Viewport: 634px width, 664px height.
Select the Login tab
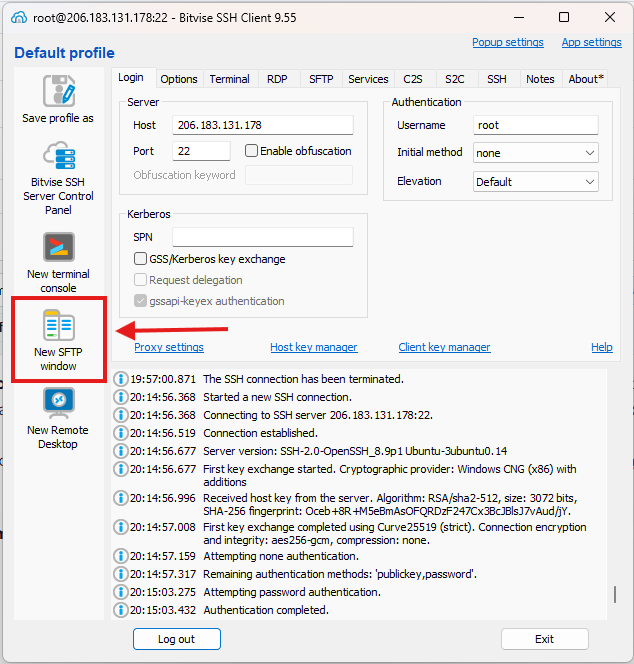coord(131,77)
